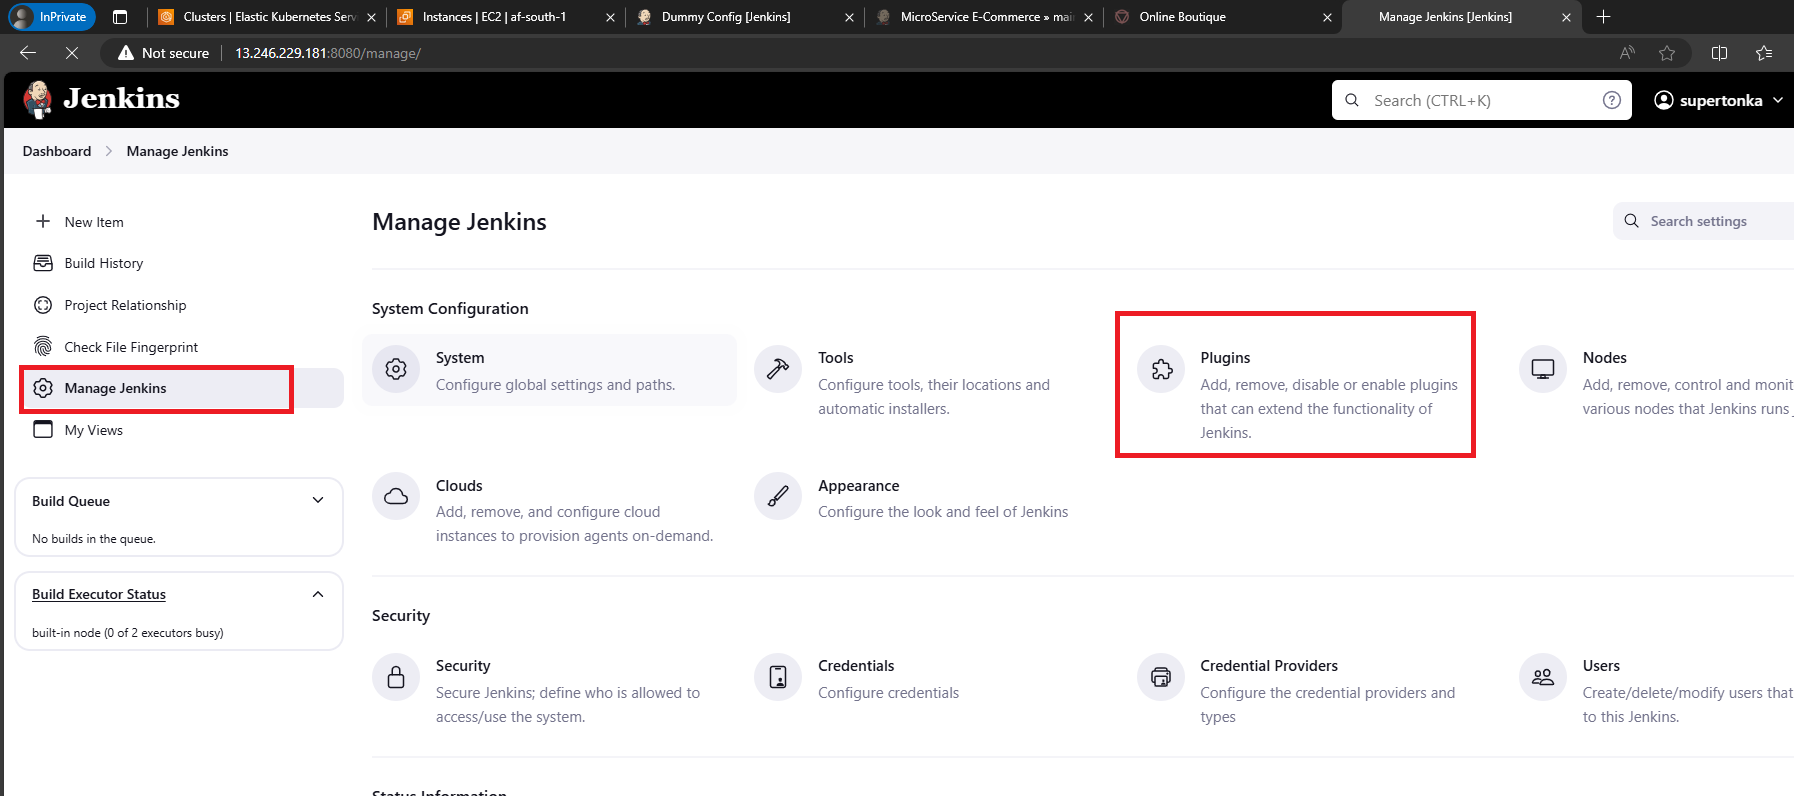This screenshot has height=796, width=1794.
Task: Open browser split screen icon
Action: coord(1720,53)
